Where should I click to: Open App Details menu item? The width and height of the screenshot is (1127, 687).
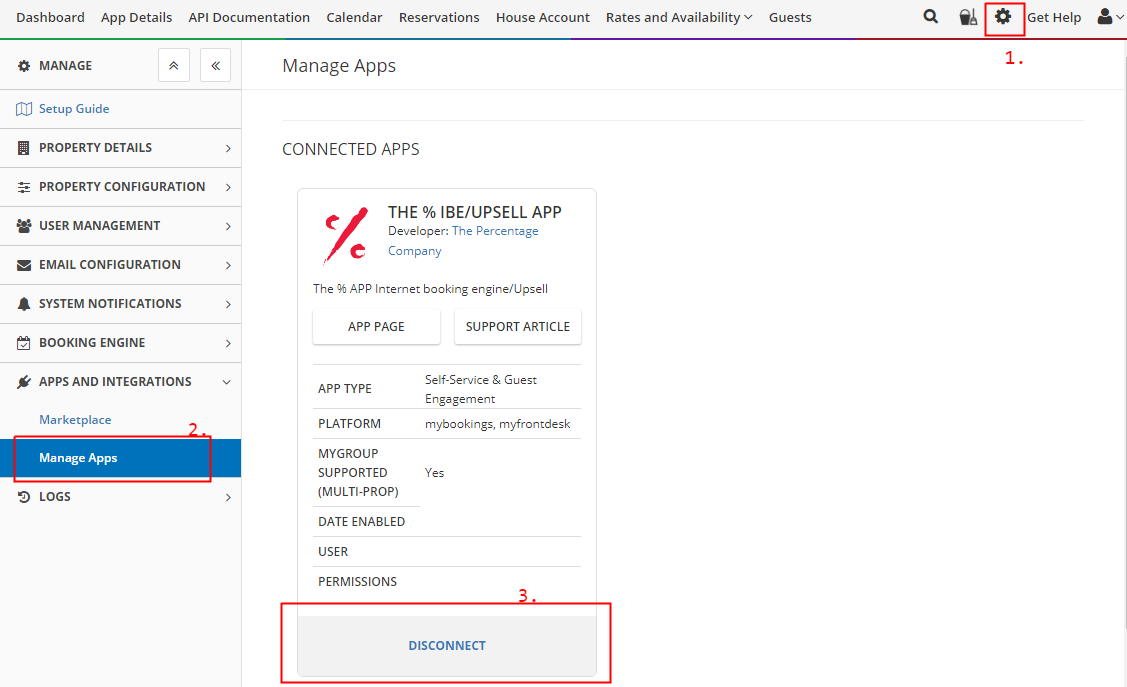(x=137, y=17)
